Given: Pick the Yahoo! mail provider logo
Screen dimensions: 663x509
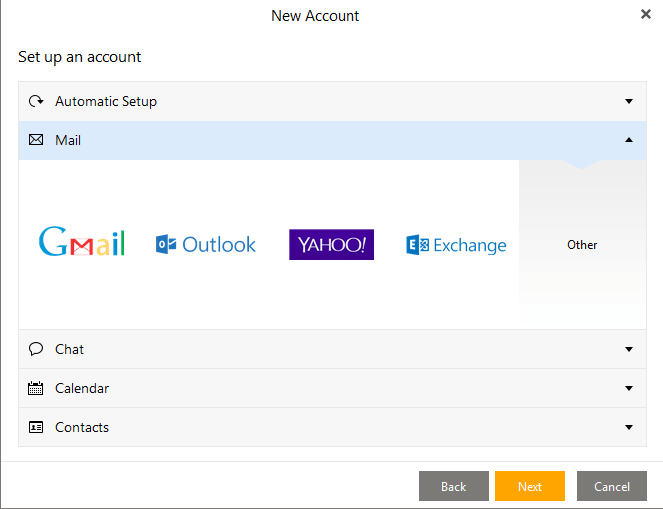Looking at the screenshot, I should tap(331, 245).
